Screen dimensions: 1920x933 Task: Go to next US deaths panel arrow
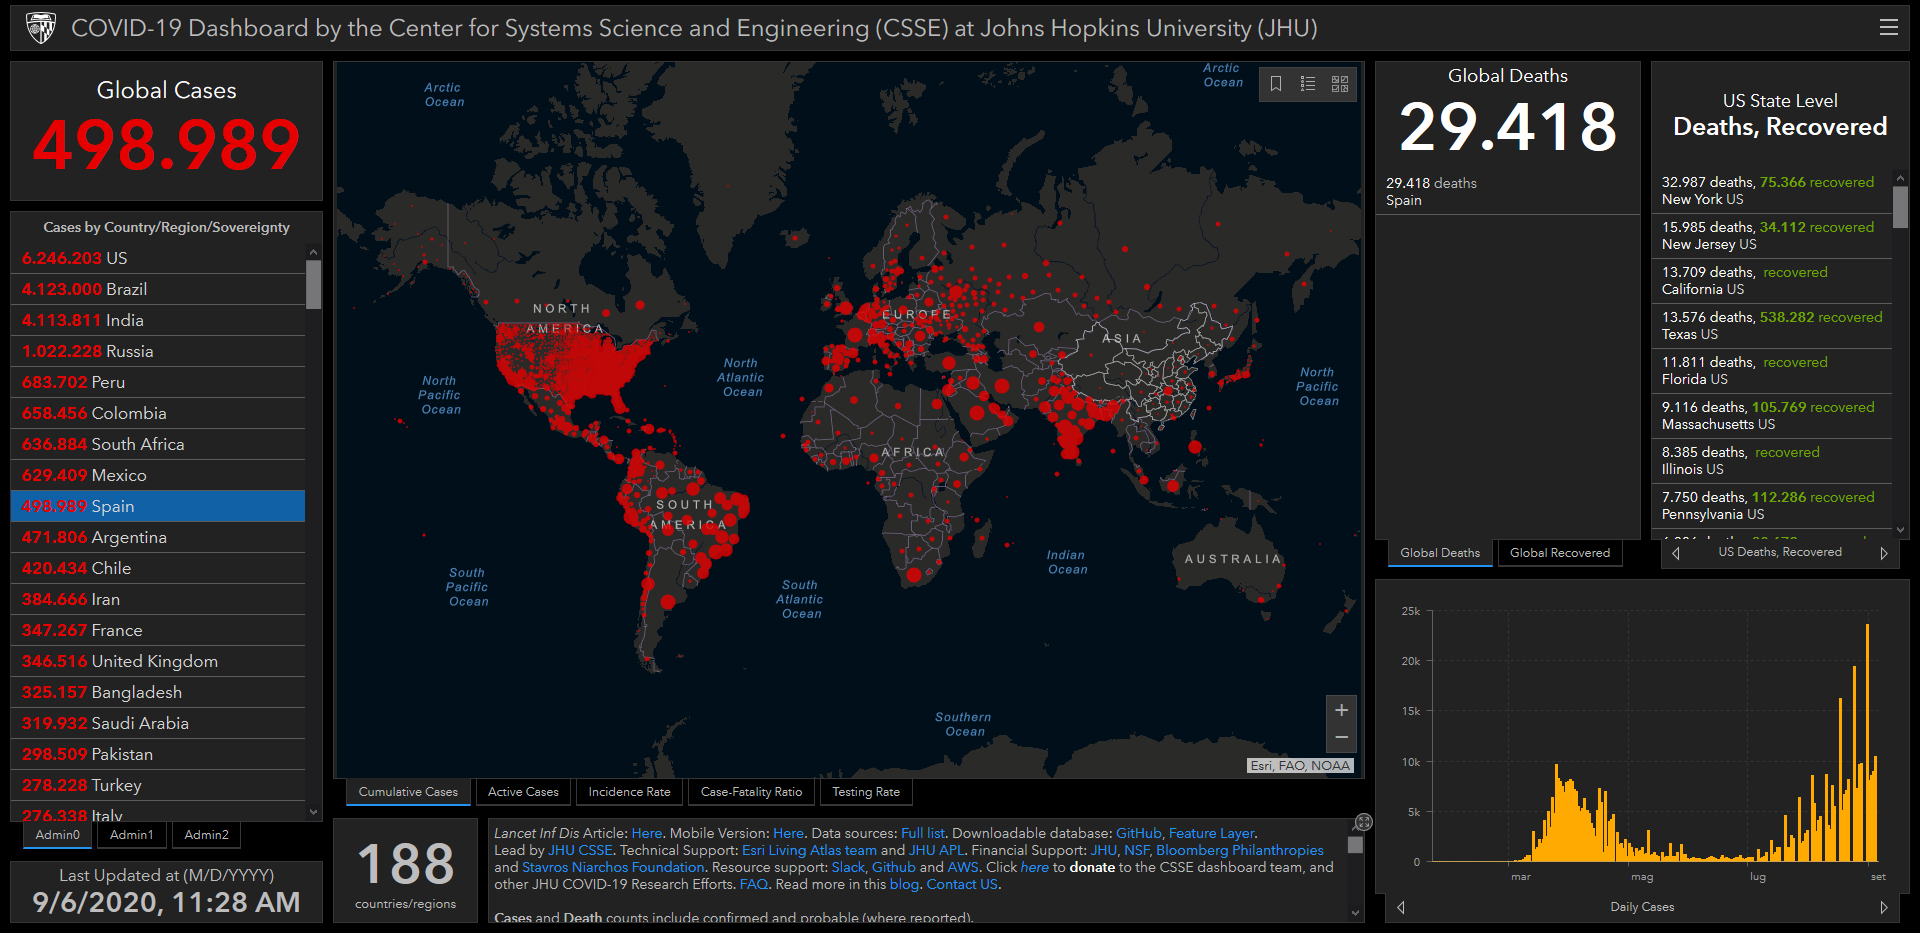point(1884,553)
